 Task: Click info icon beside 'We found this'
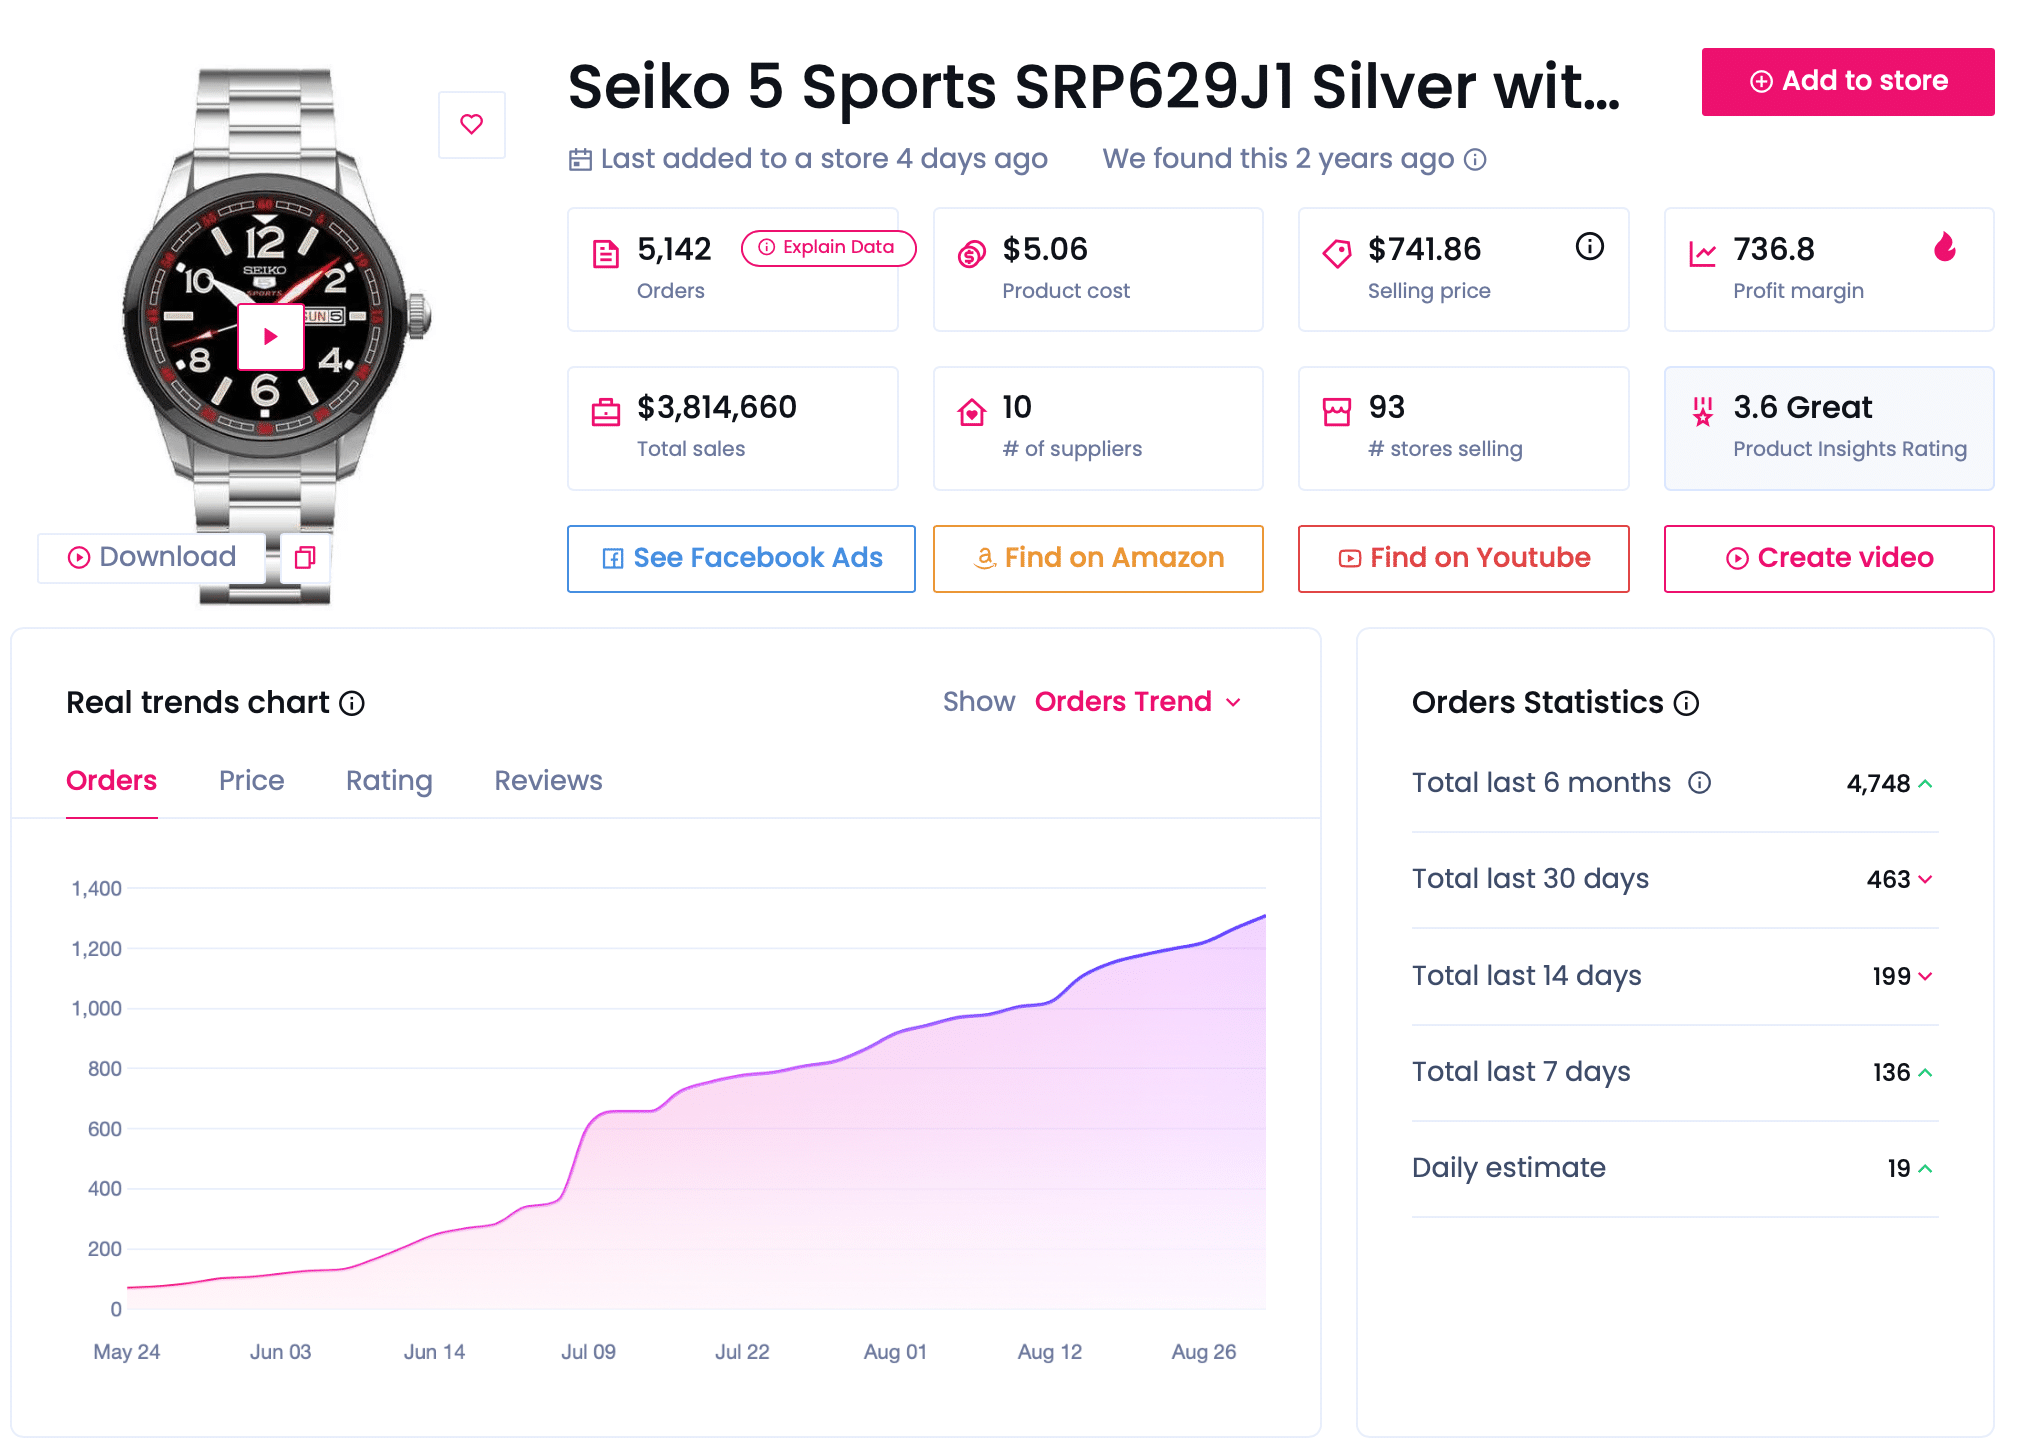click(x=1475, y=159)
